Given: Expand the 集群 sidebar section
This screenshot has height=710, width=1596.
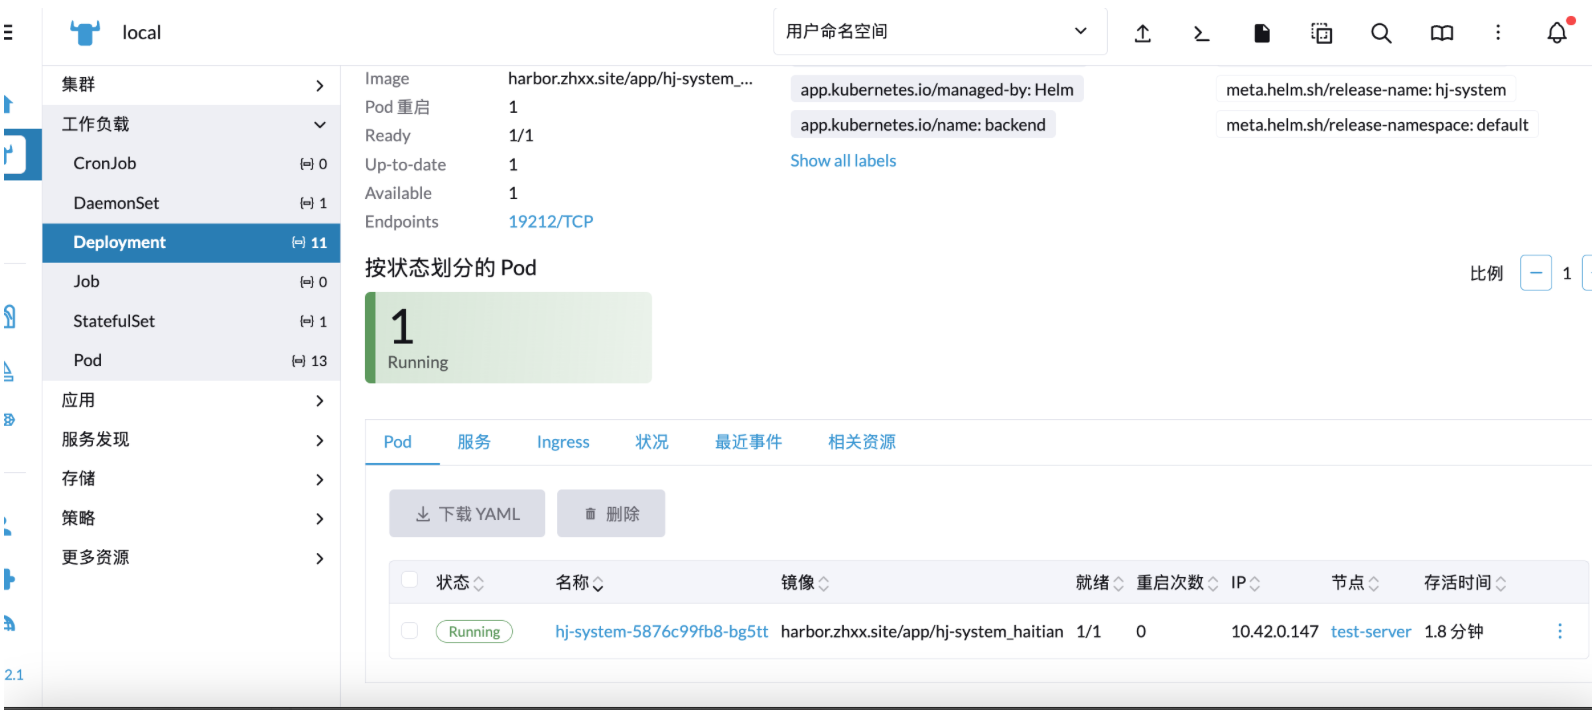Looking at the screenshot, I should tap(191, 85).
